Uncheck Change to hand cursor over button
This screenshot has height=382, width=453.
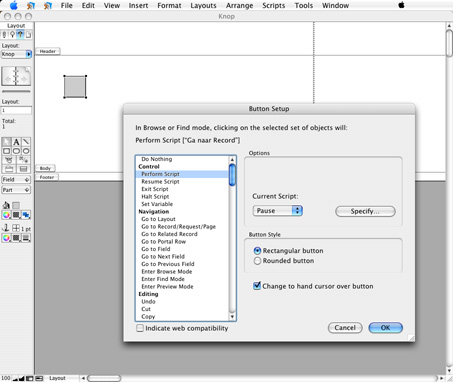tap(257, 286)
